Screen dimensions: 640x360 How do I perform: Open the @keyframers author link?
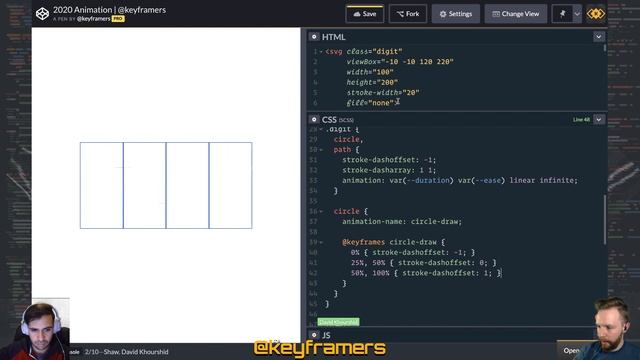(x=93, y=19)
